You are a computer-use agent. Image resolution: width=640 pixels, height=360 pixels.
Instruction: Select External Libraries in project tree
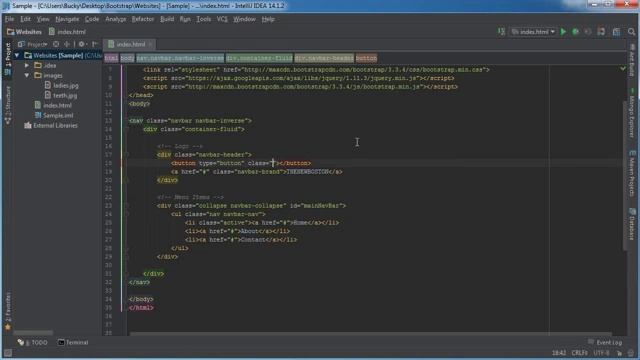pyautogui.click(x=51, y=126)
